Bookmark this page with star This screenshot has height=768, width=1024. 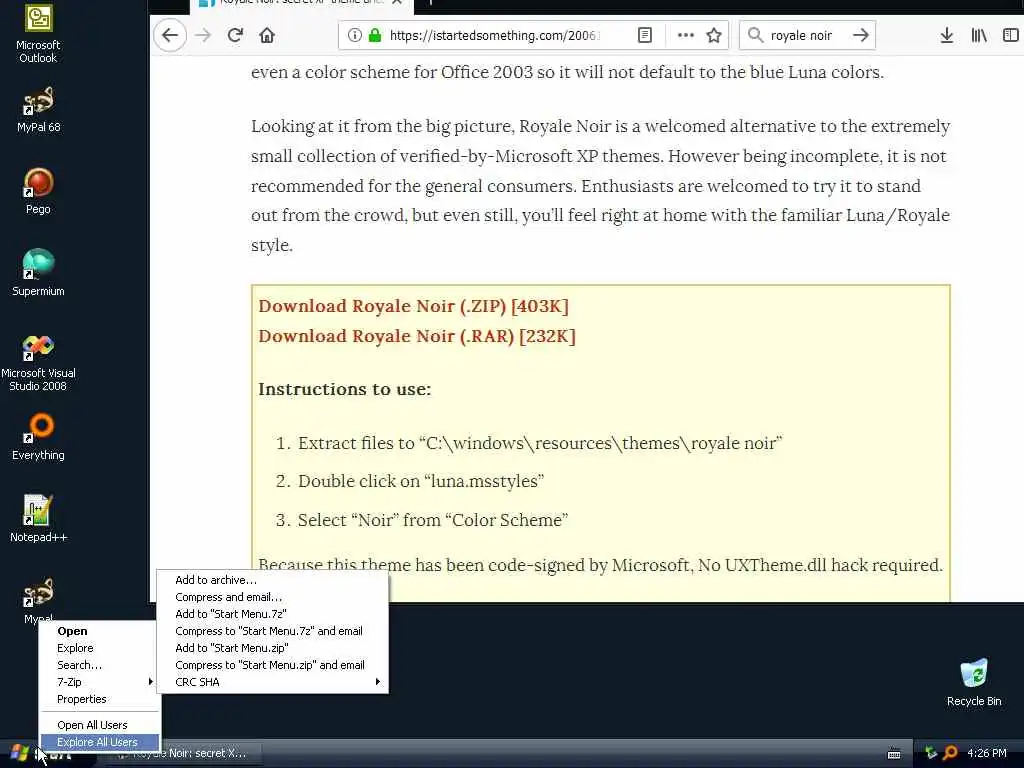coord(714,35)
